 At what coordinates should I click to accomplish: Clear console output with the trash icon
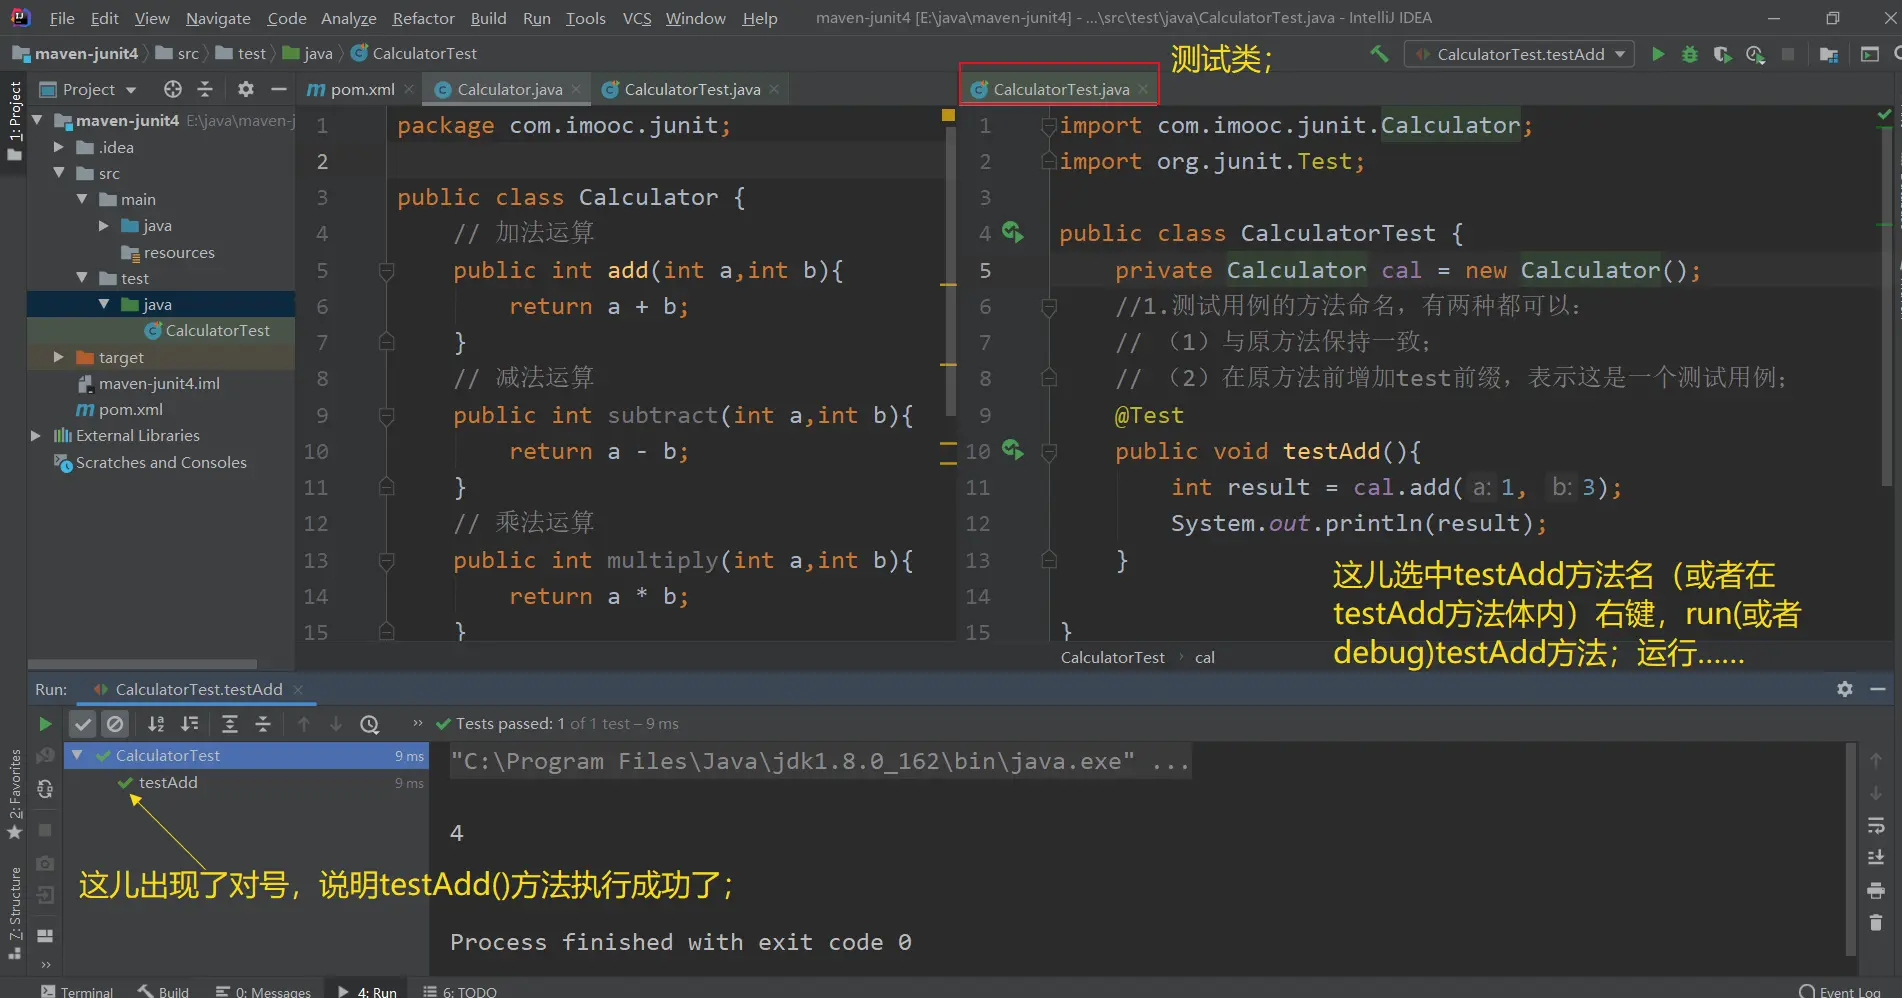(x=1876, y=922)
